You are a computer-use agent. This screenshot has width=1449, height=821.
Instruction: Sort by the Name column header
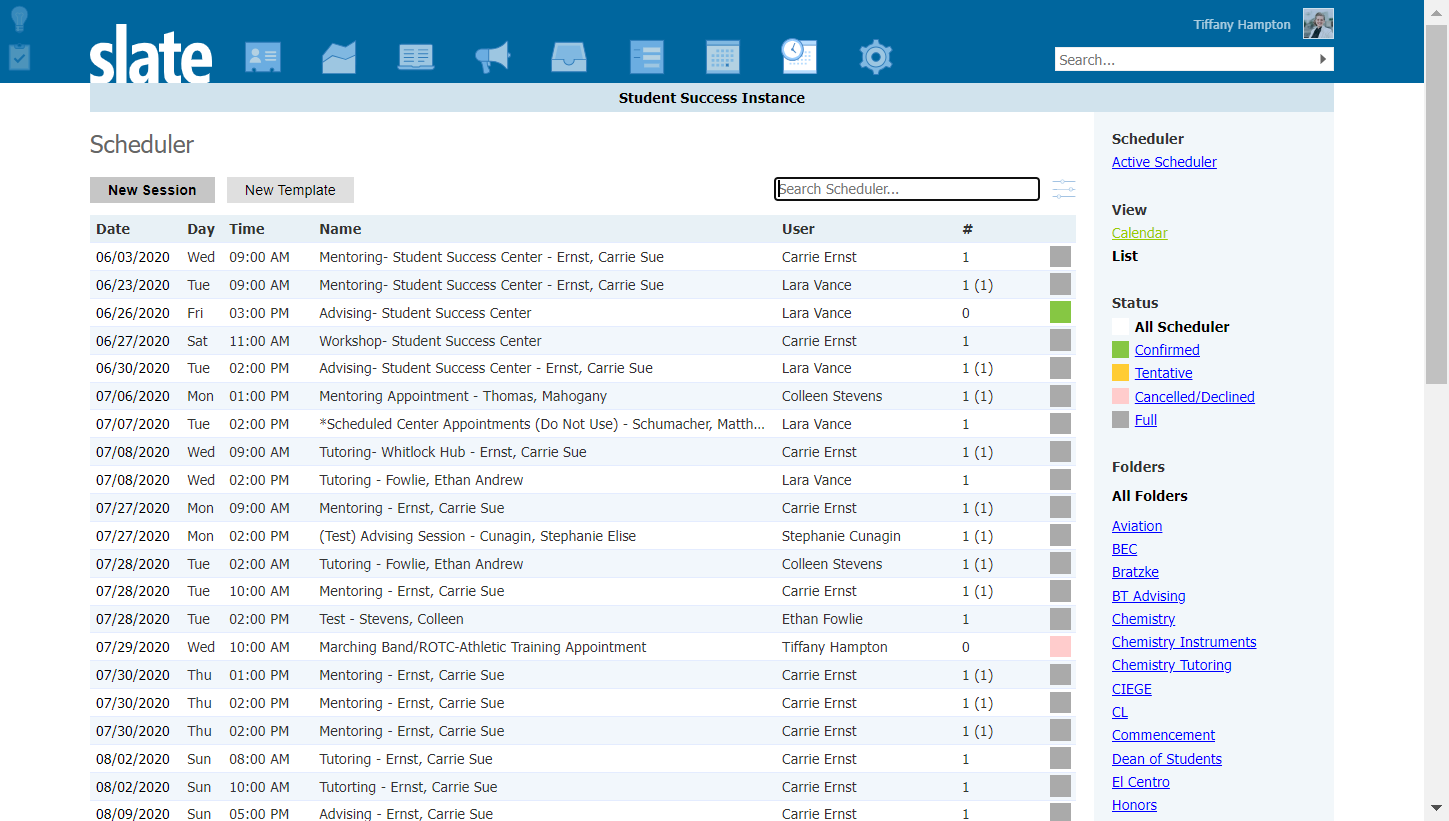click(x=340, y=229)
